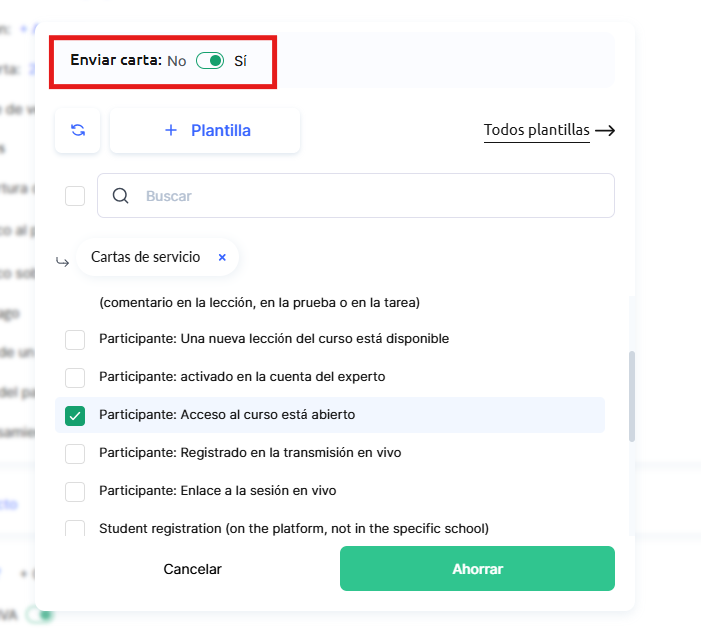Check activado en la cuenta del experto
Image resolution: width=701 pixels, height=643 pixels.
(x=75, y=378)
